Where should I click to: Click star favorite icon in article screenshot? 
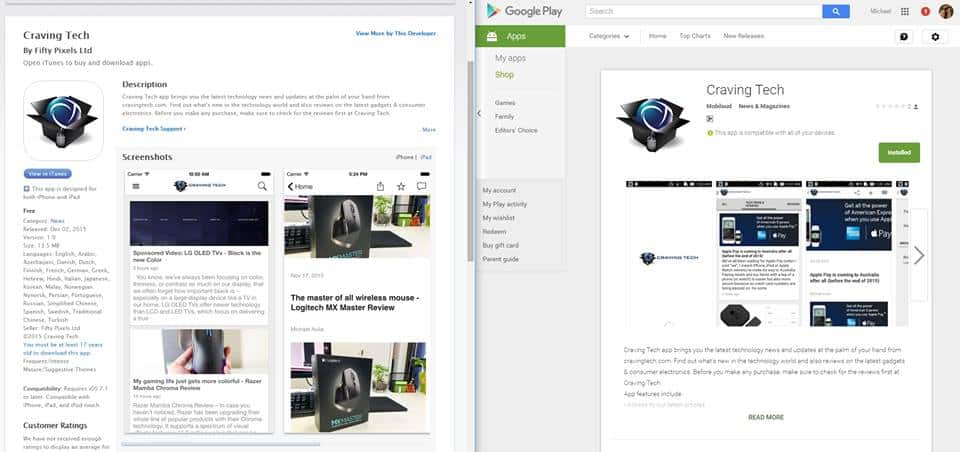[x=401, y=186]
